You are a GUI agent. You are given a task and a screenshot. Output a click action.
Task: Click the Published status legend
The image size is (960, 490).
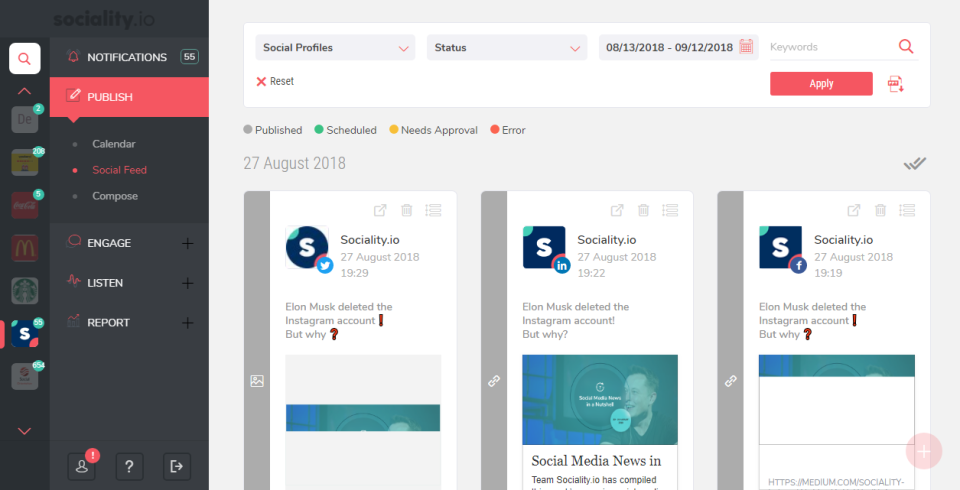click(273, 130)
